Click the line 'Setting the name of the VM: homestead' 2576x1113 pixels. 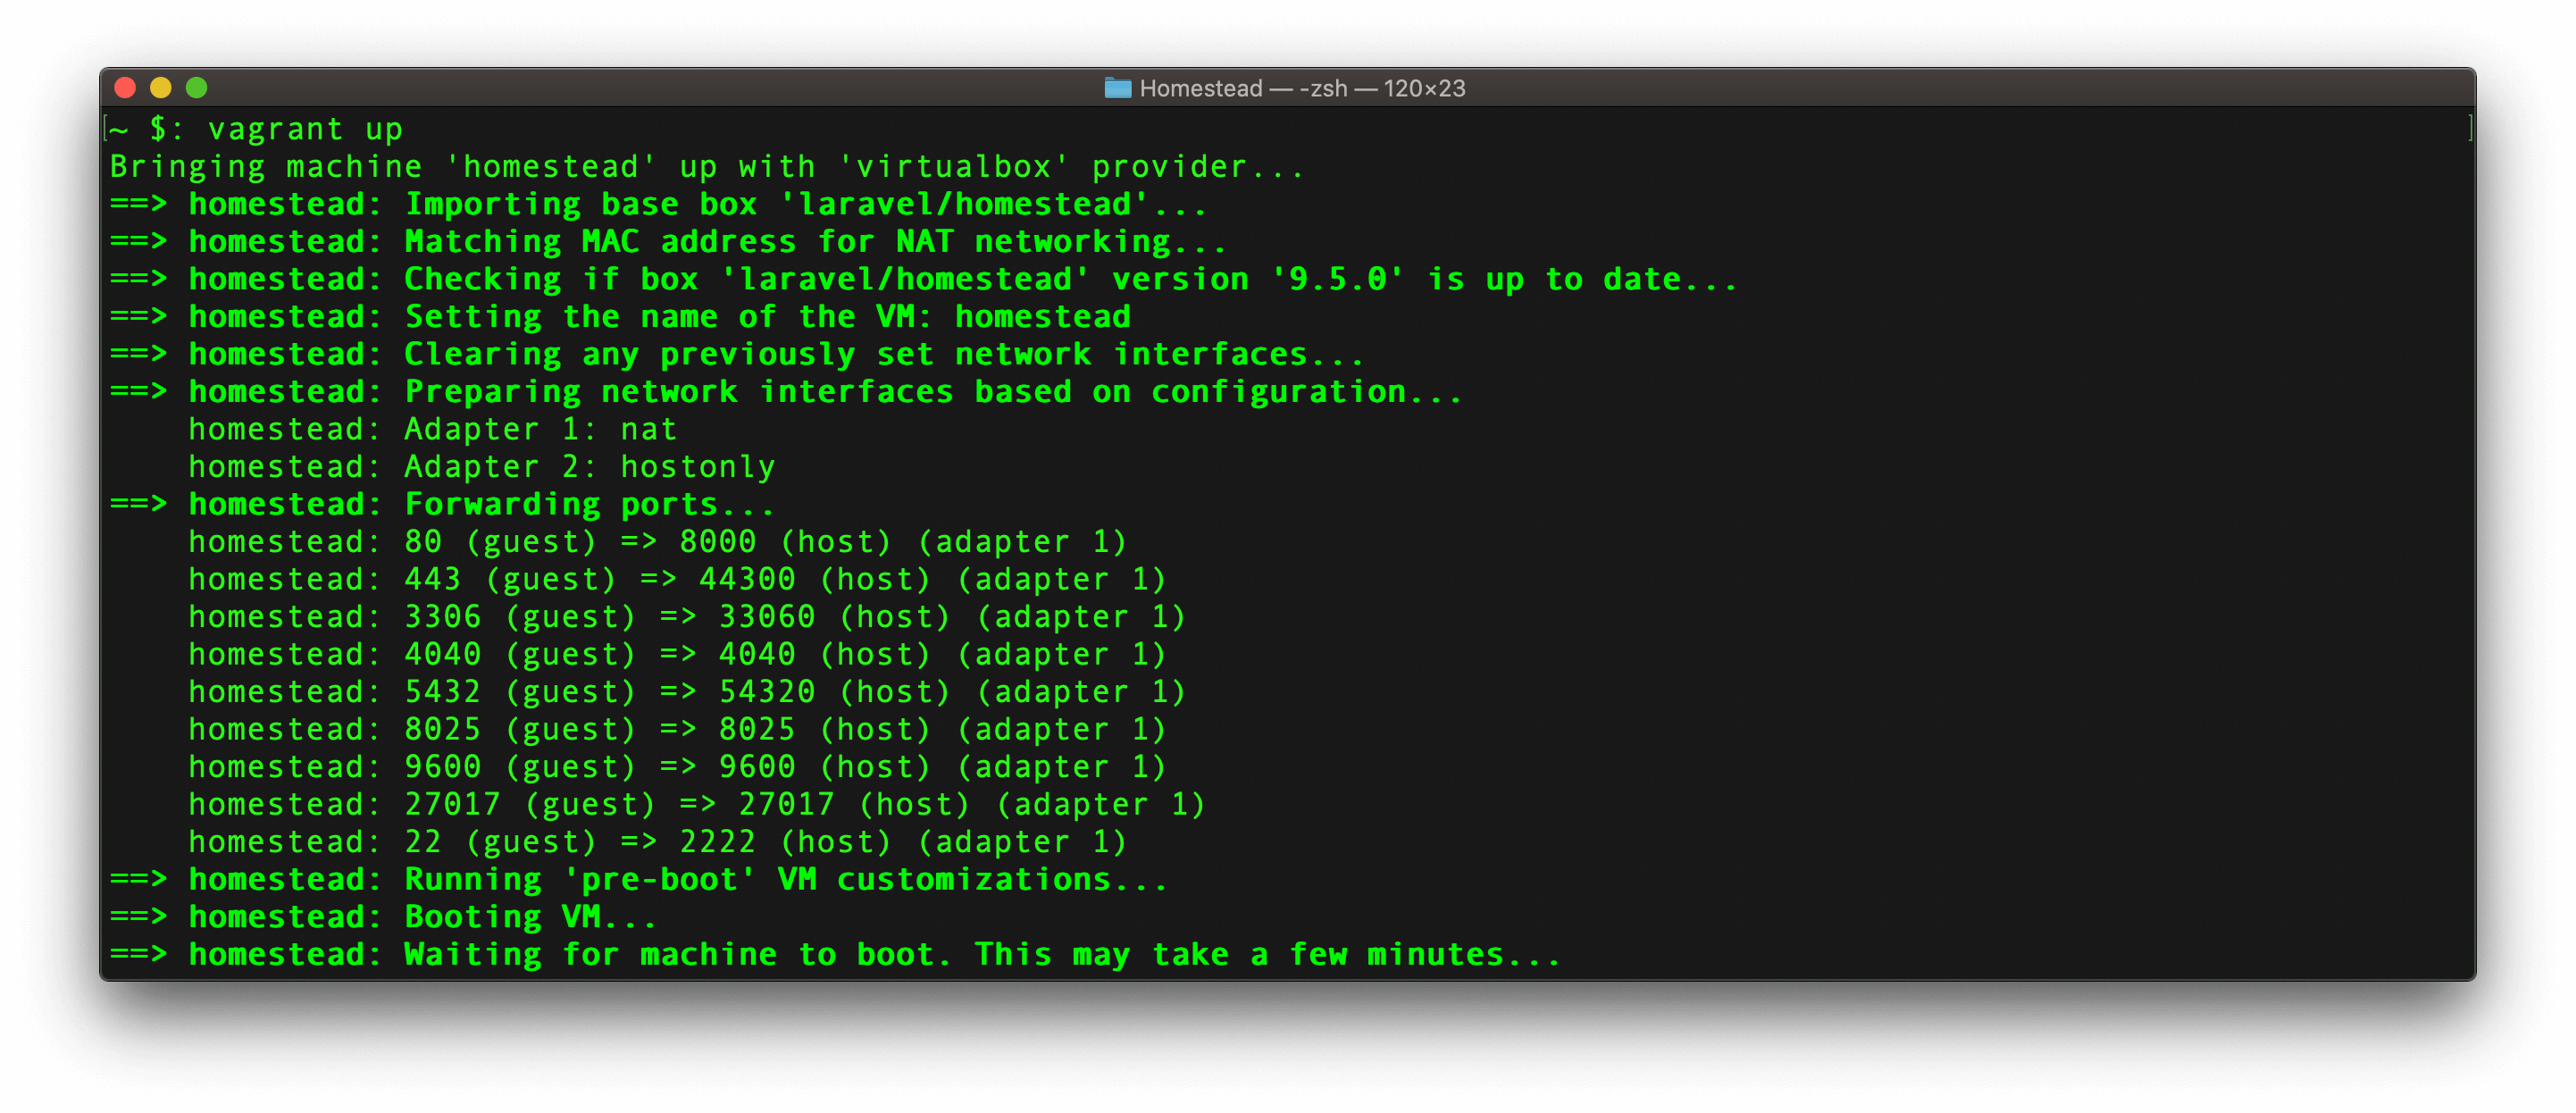620,317
